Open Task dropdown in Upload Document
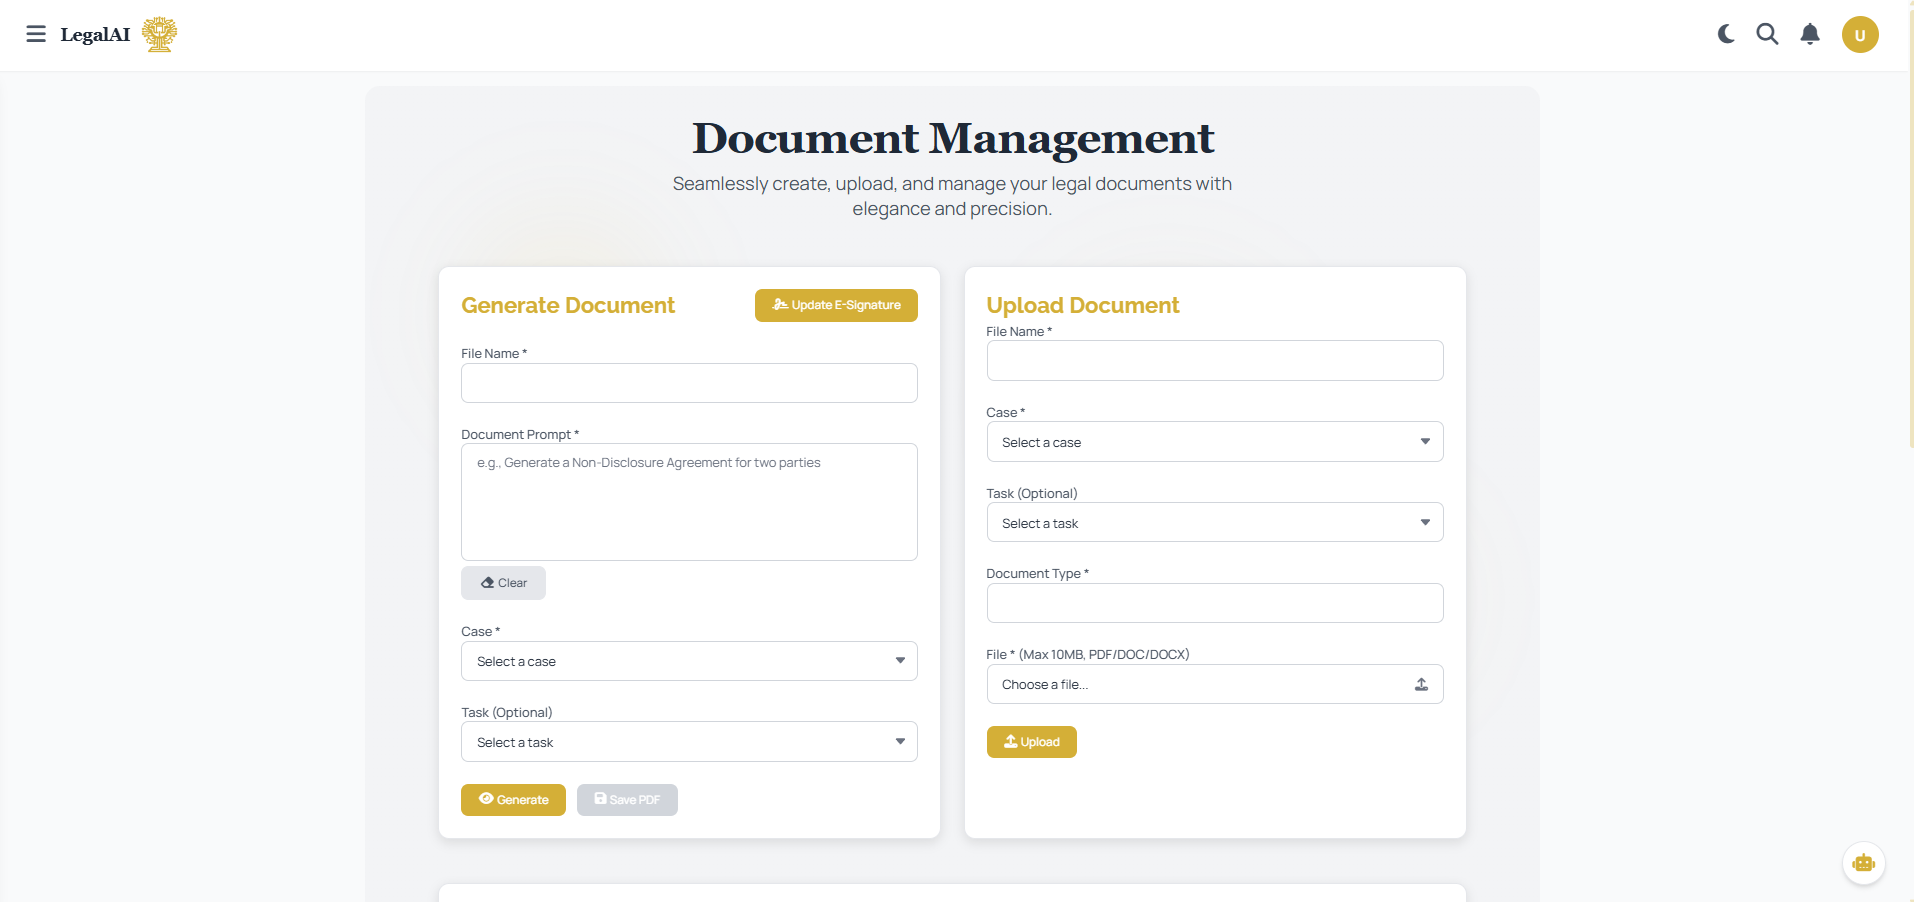The image size is (1914, 902). (1214, 523)
